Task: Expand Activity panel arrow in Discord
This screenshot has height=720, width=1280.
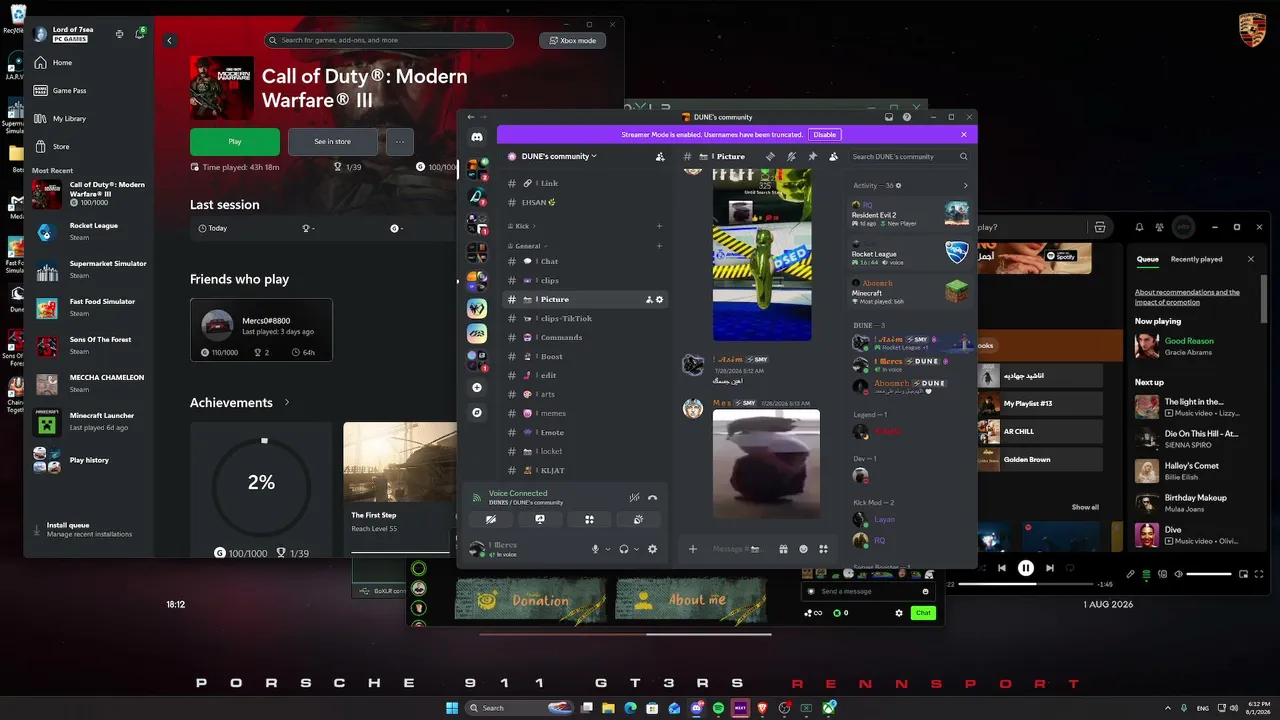Action: (965, 186)
